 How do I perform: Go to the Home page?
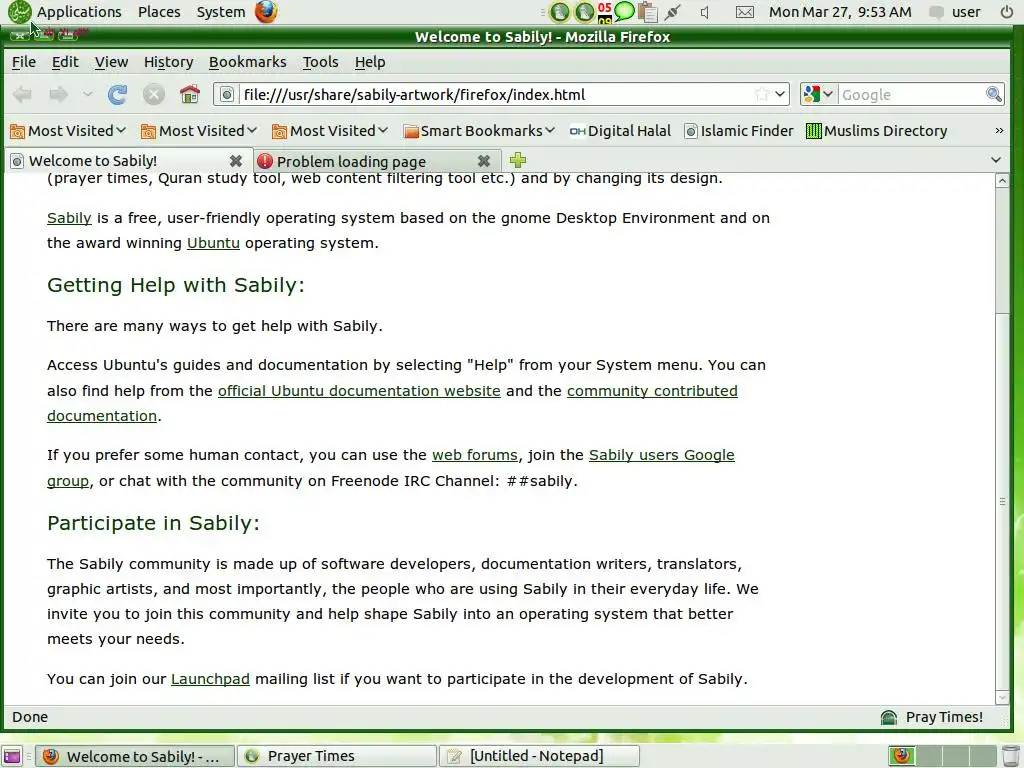coord(190,95)
